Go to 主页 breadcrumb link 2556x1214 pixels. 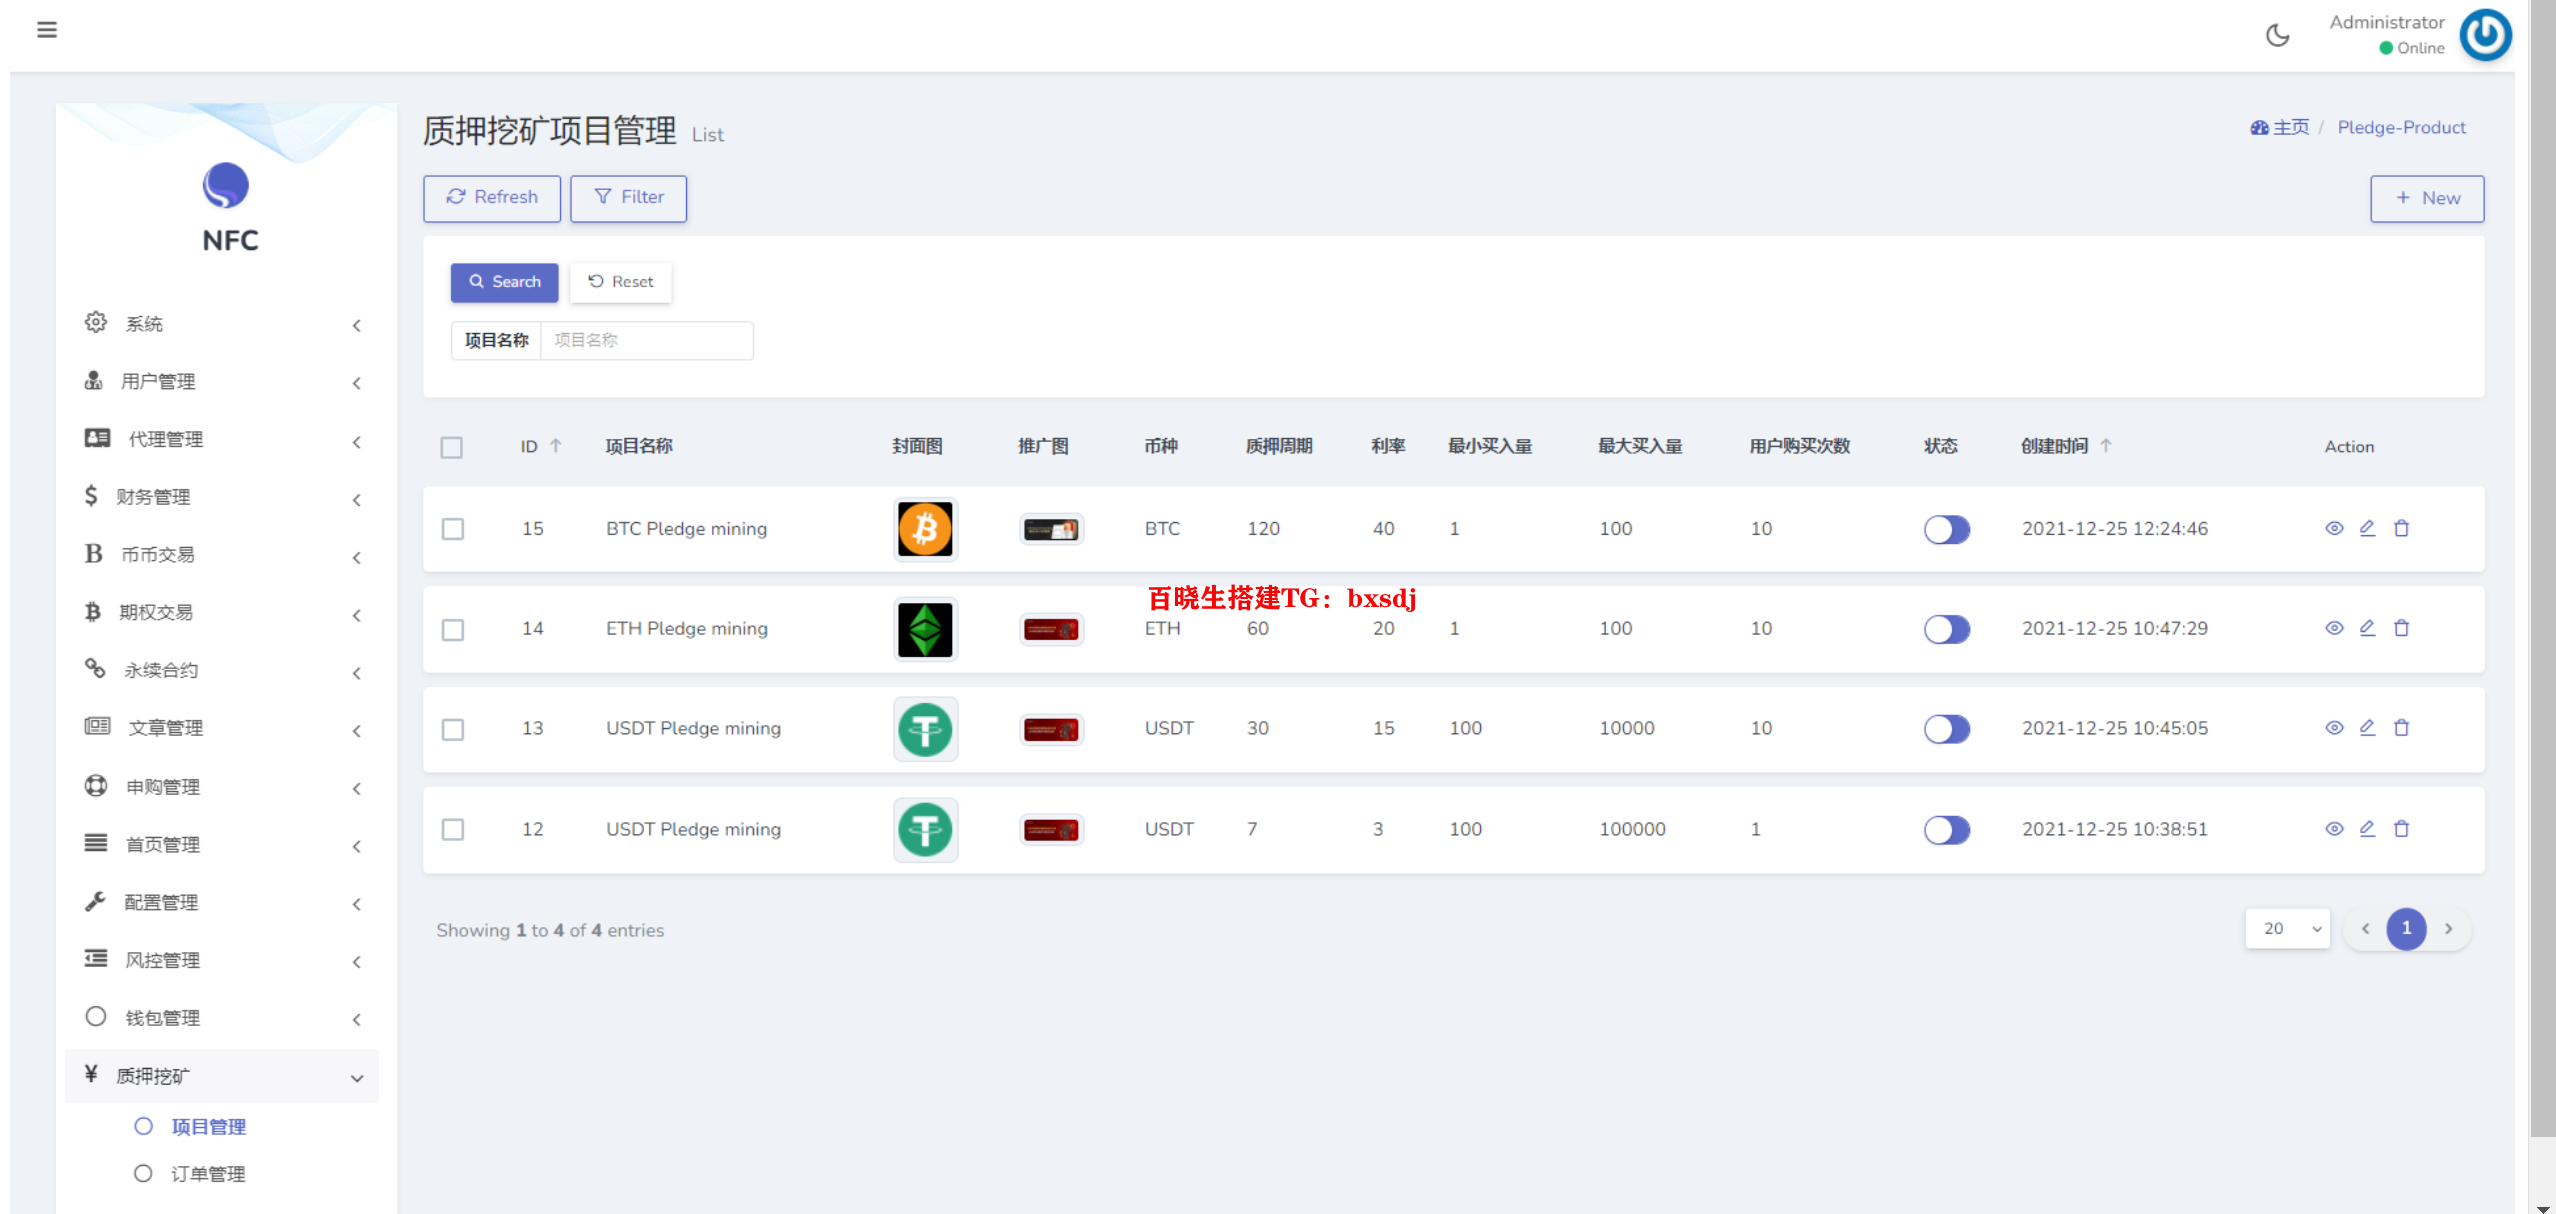click(2280, 128)
